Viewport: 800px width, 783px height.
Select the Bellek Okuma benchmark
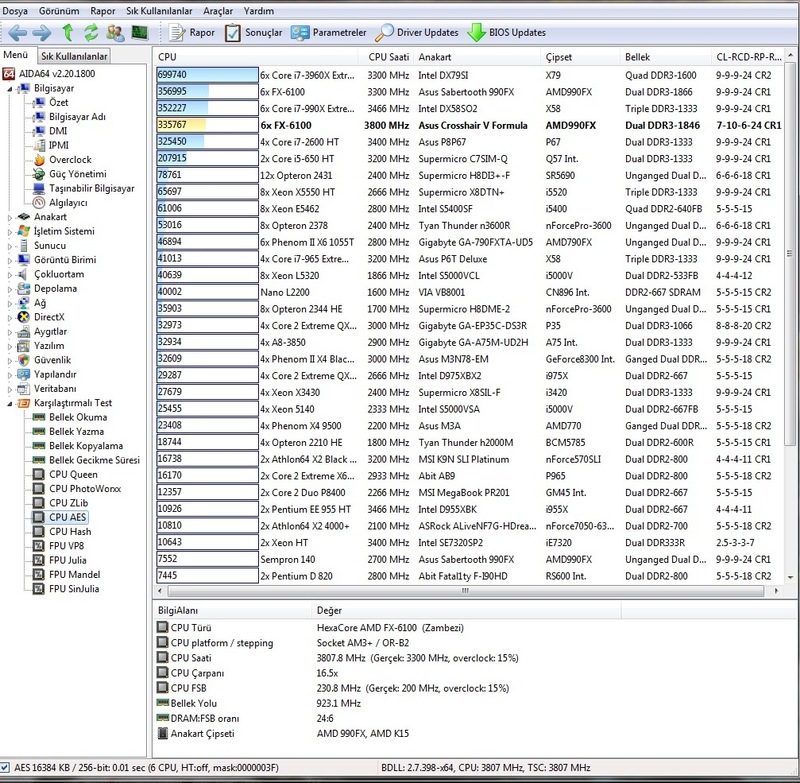(78, 417)
